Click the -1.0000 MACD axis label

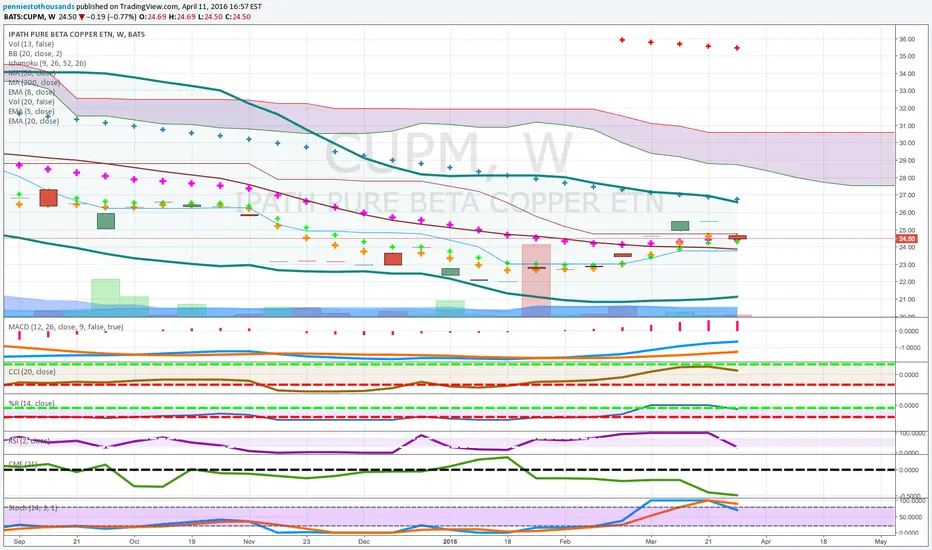909,348
